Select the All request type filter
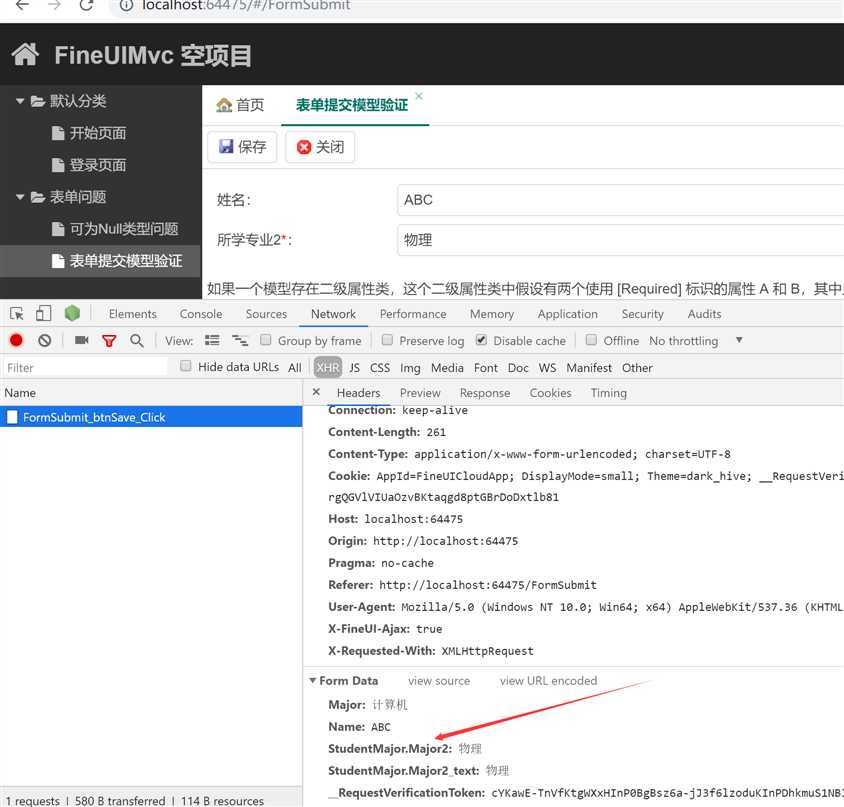The height and width of the screenshot is (807, 844). (x=294, y=368)
